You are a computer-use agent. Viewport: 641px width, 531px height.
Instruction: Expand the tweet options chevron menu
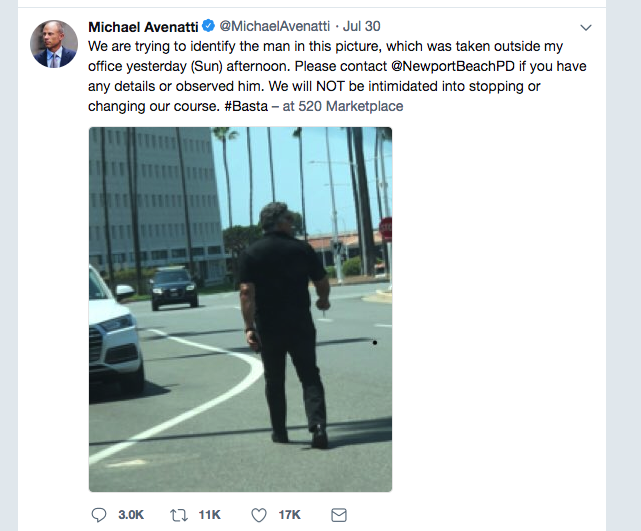[x=586, y=27]
